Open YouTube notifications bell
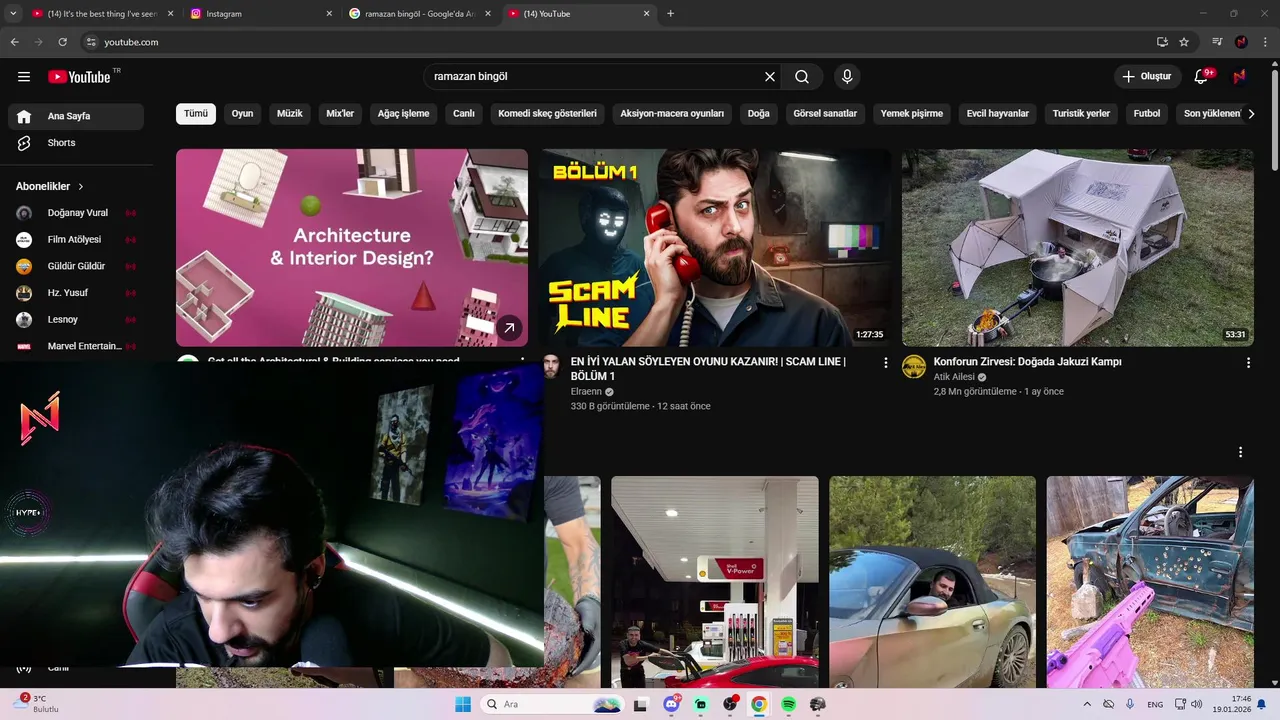This screenshot has height=720, width=1280. click(1202, 77)
